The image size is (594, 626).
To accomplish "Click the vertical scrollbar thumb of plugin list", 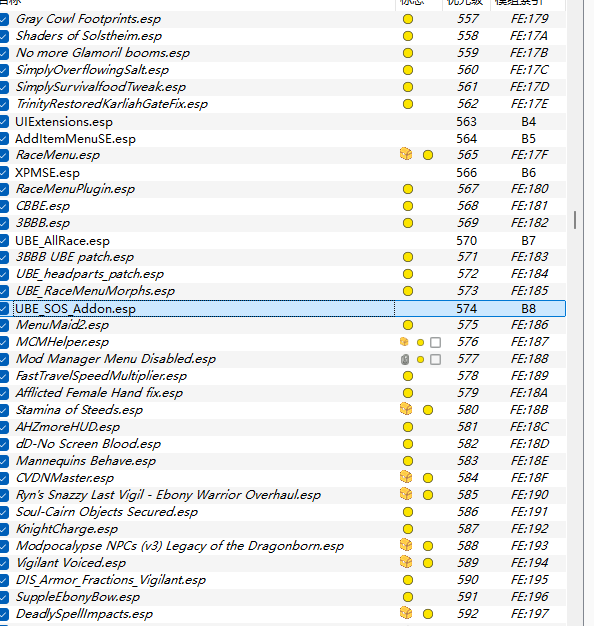I will [575, 220].
